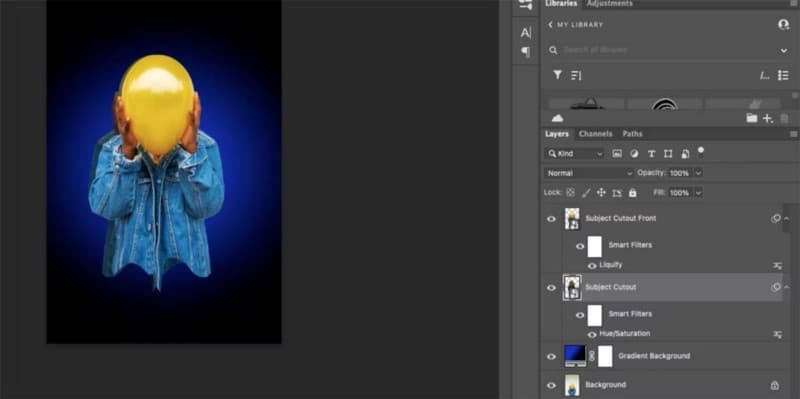Open the Character panel icon
The width and height of the screenshot is (800, 399).
526,33
